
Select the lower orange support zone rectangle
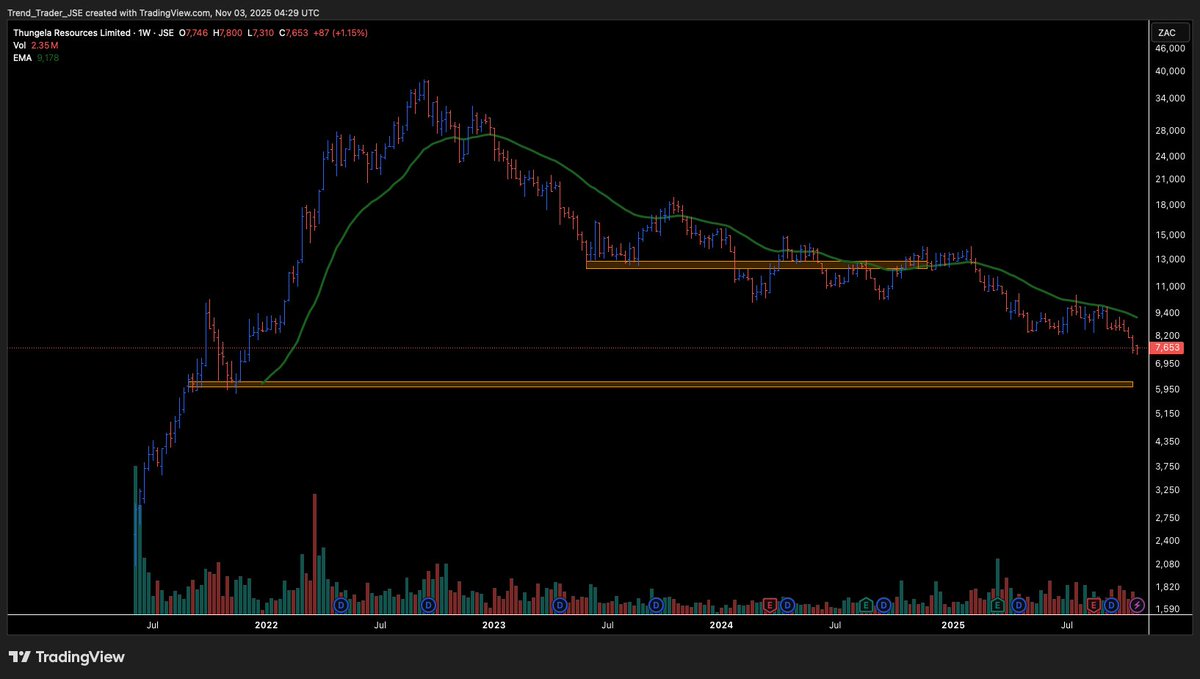tap(660, 384)
